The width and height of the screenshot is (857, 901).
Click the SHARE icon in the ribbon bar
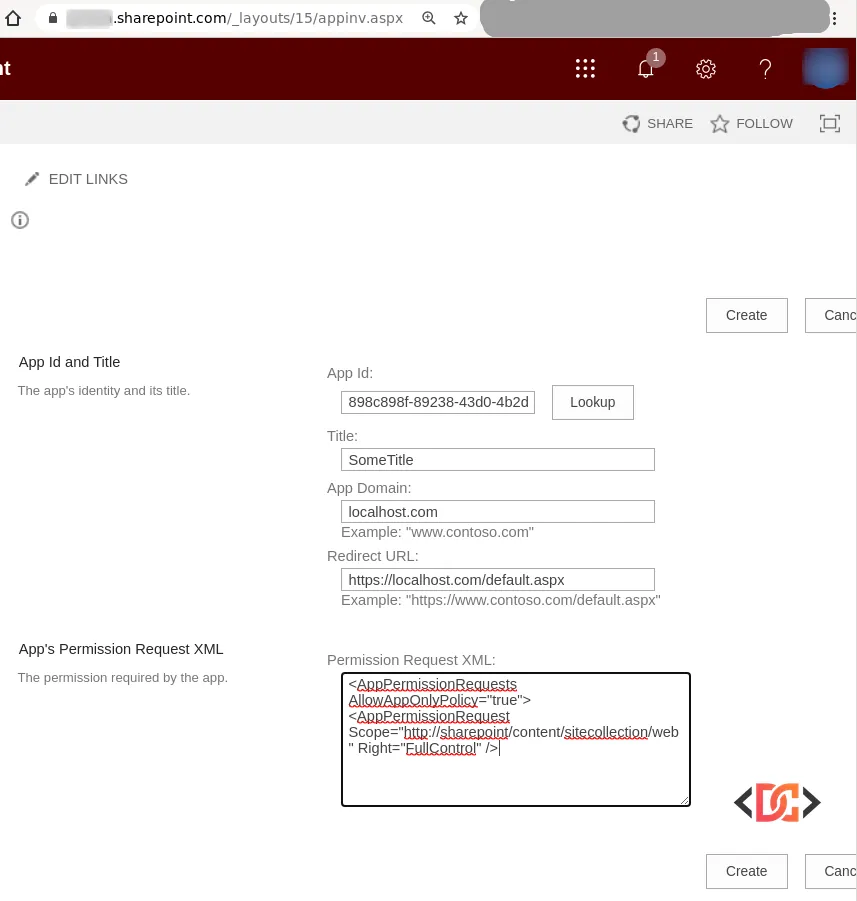pos(631,123)
